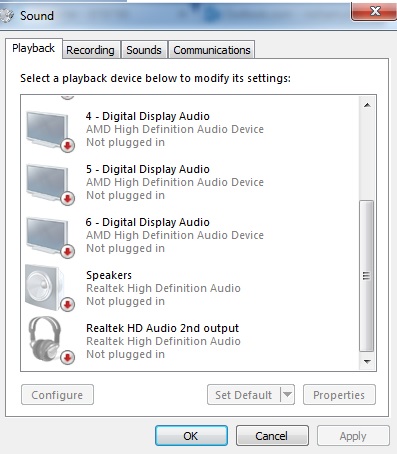Click 'Not plugged in' status under Speakers

[x=125, y=301]
